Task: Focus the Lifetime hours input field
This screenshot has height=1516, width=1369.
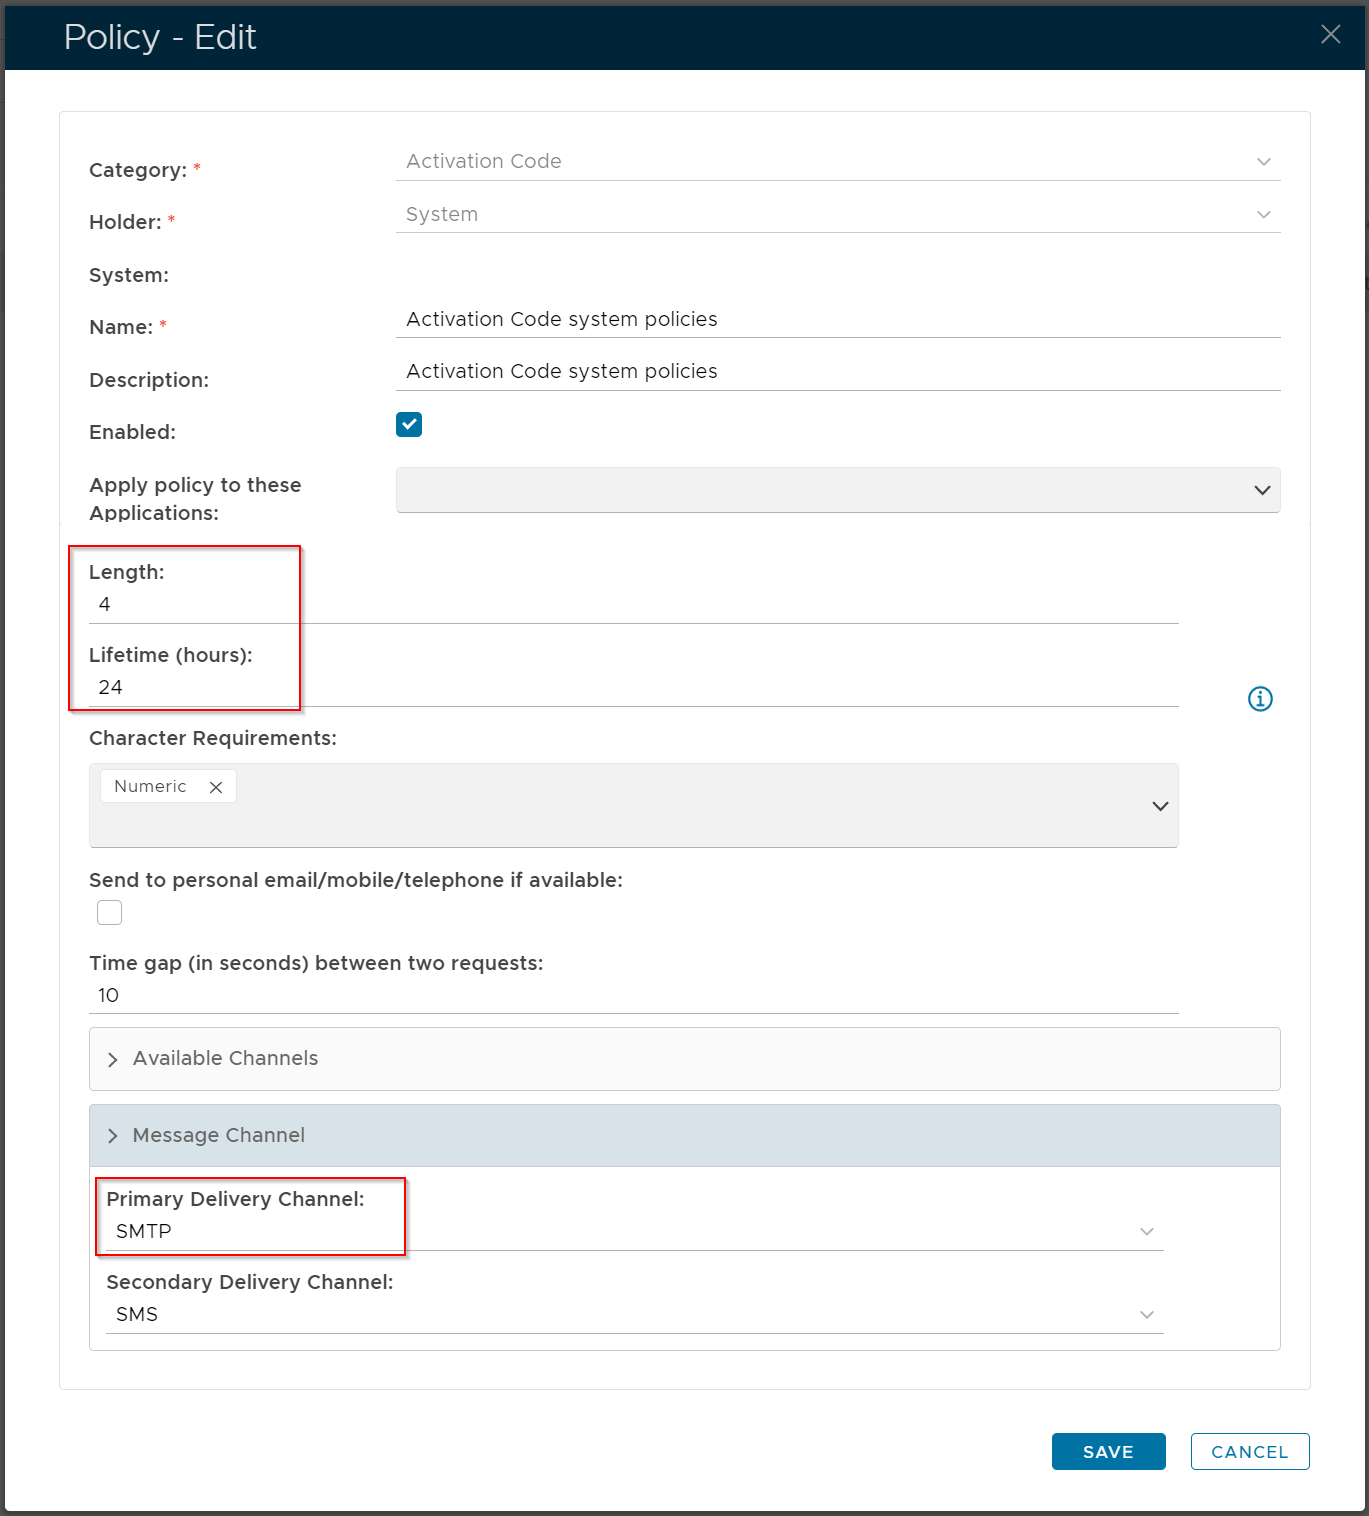Action: (634, 688)
